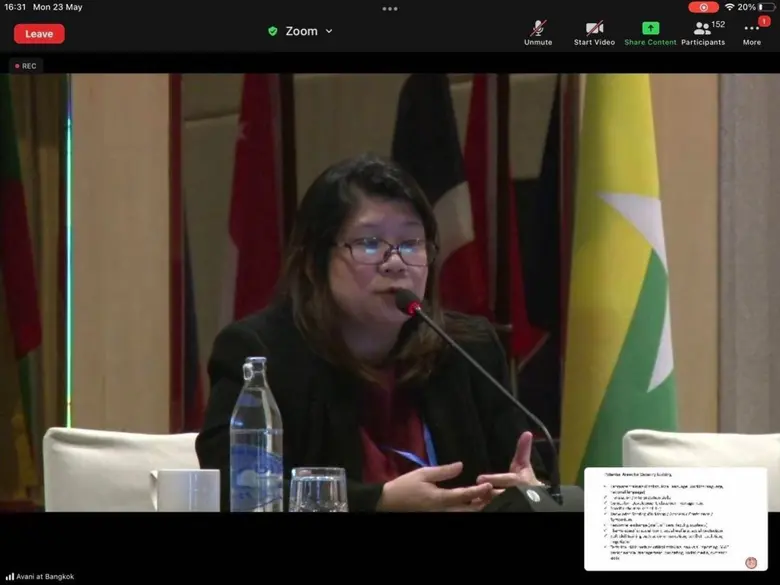Tap the green encryption shield icon
The height and width of the screenshot is (585, 780).
273,31
